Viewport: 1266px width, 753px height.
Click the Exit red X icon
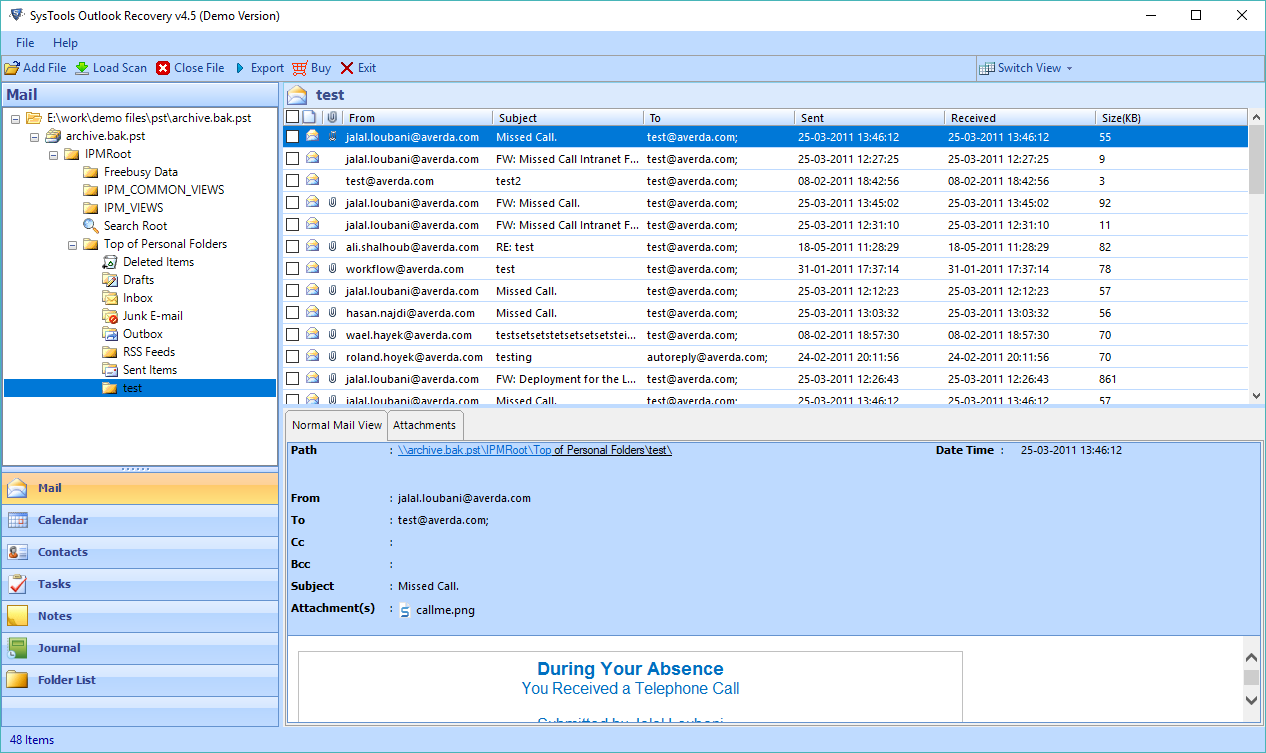click(347, 68)
